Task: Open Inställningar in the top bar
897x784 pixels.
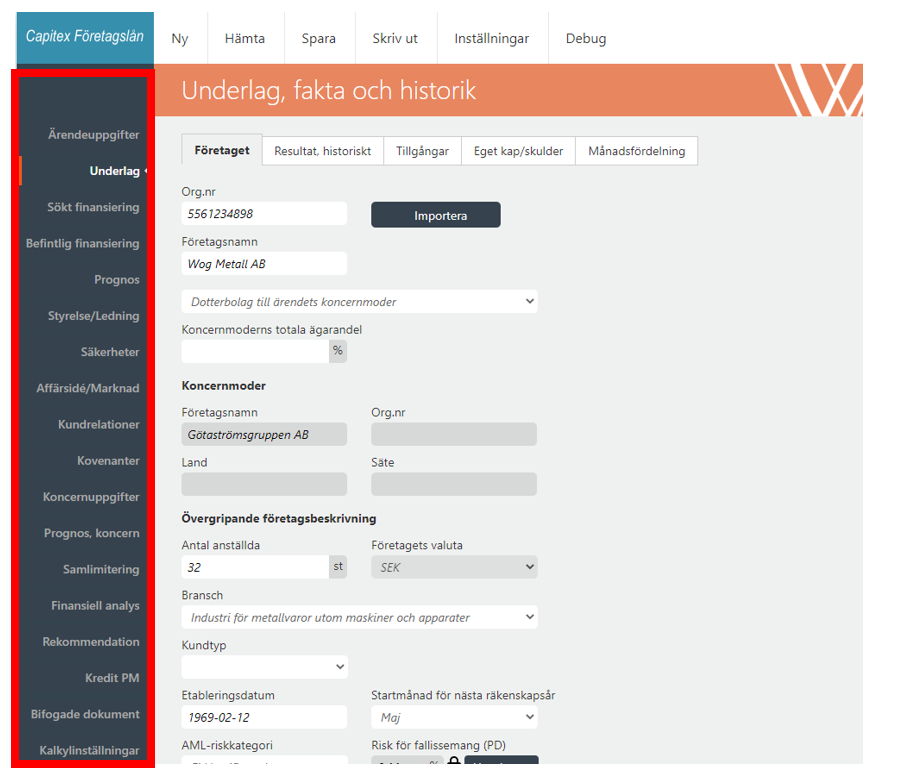Action: click(x=491, y=38)
